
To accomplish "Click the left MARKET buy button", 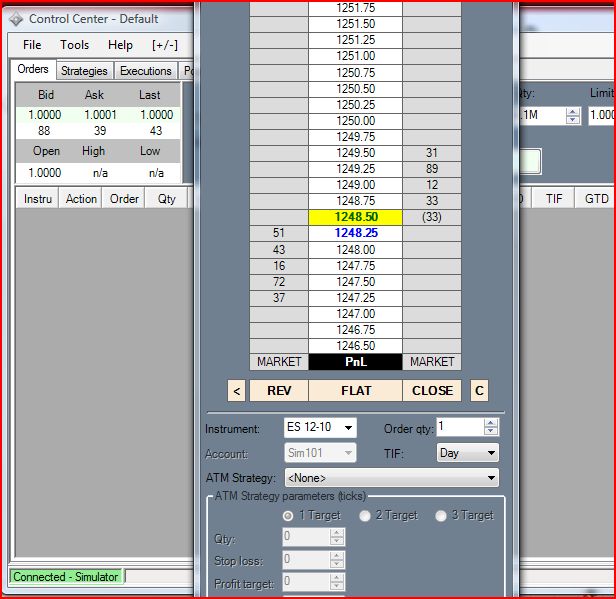I will click(279, 362).
